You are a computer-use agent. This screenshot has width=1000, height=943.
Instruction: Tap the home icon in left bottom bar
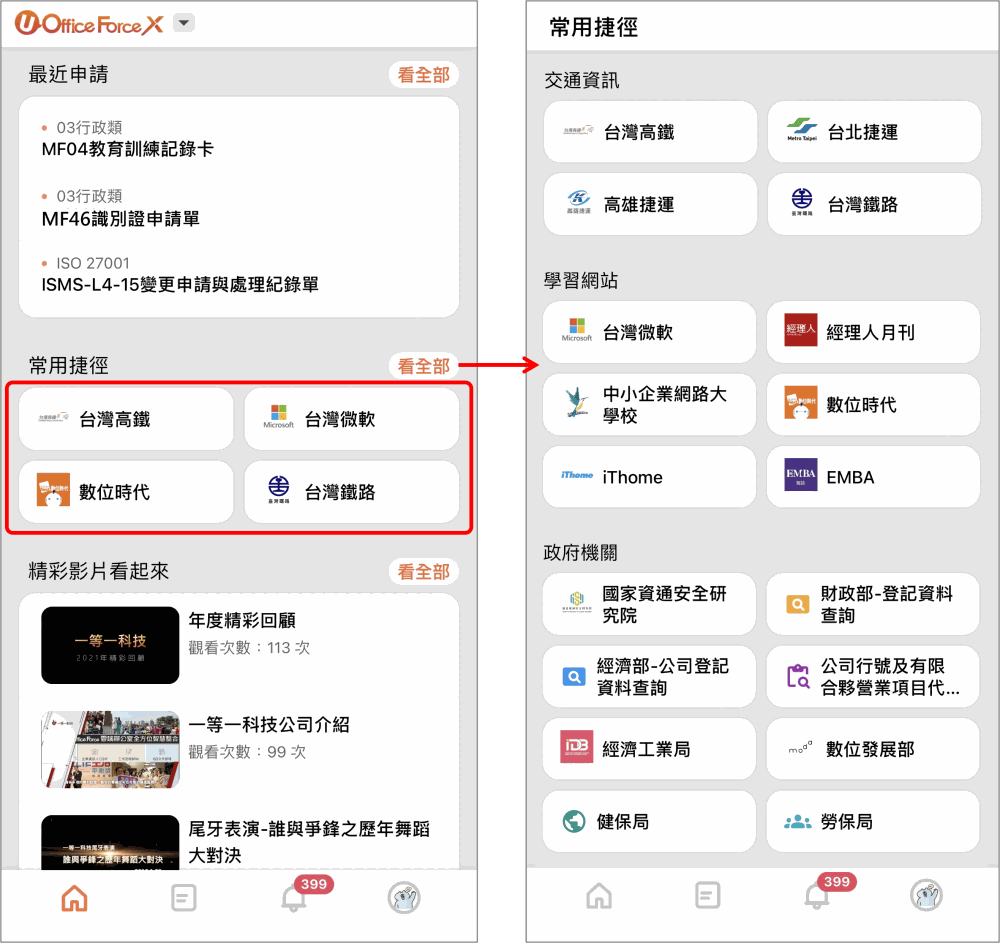point(75,898)
